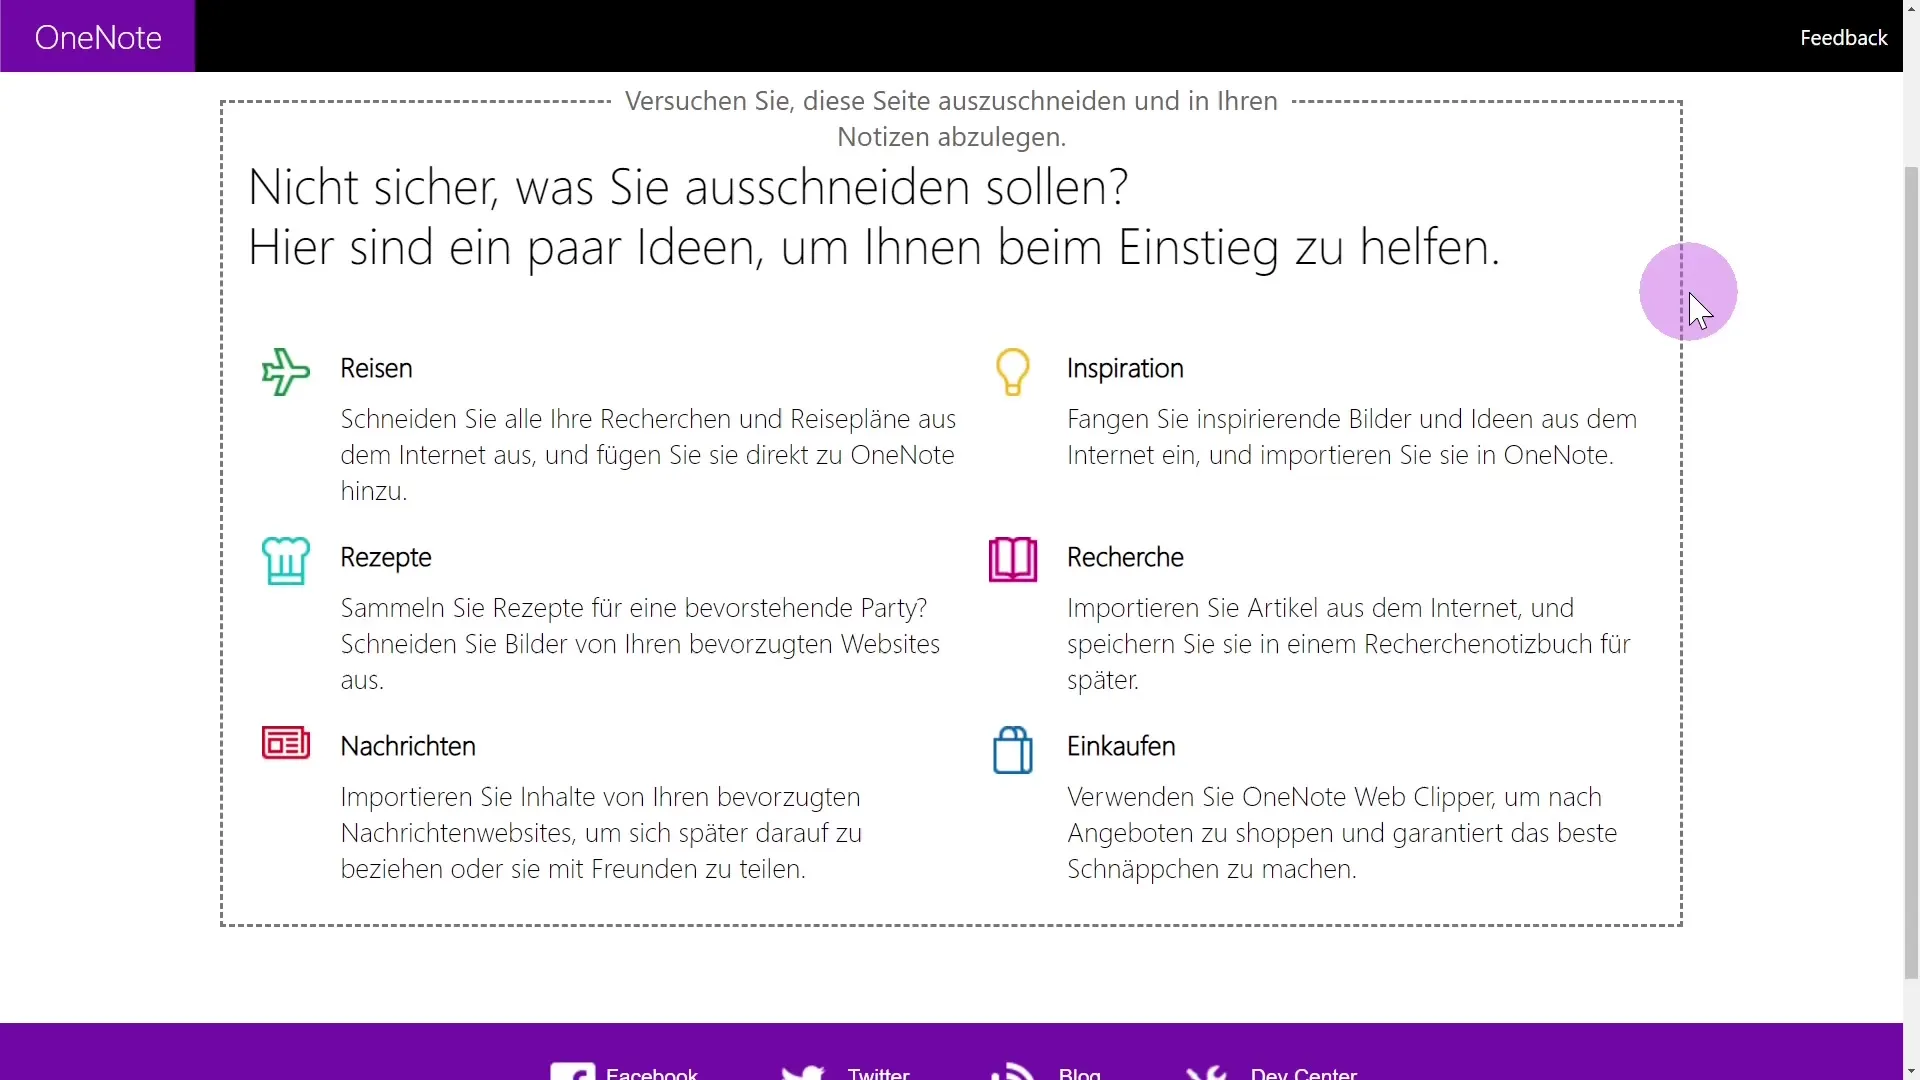Click the Rezepte cooking icon
The width and height of the screenshot is (1920, 1080).
[285, 558]
